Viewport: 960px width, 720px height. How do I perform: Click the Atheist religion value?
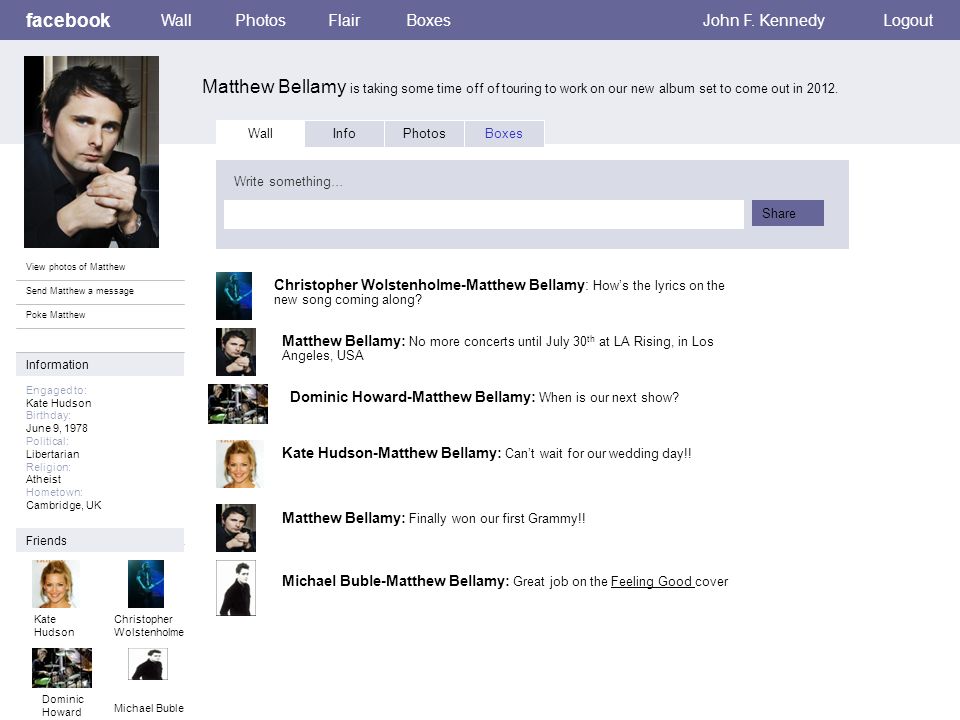[43, 479]
